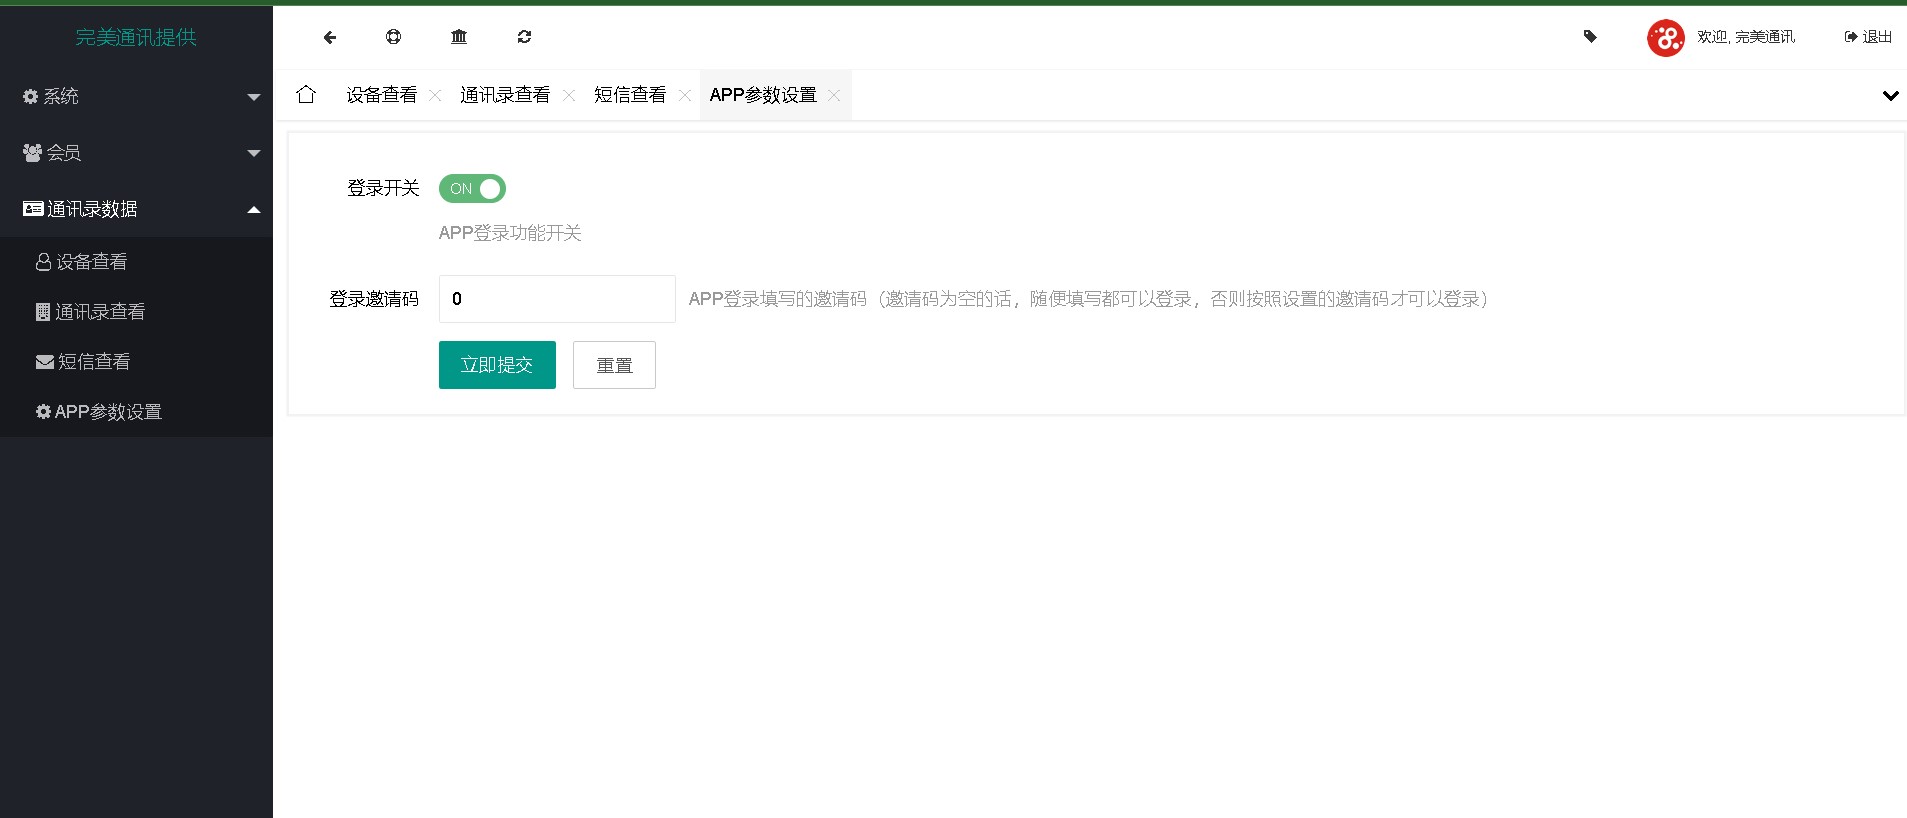Submit with 立即提交 button

tap(497, 365)
